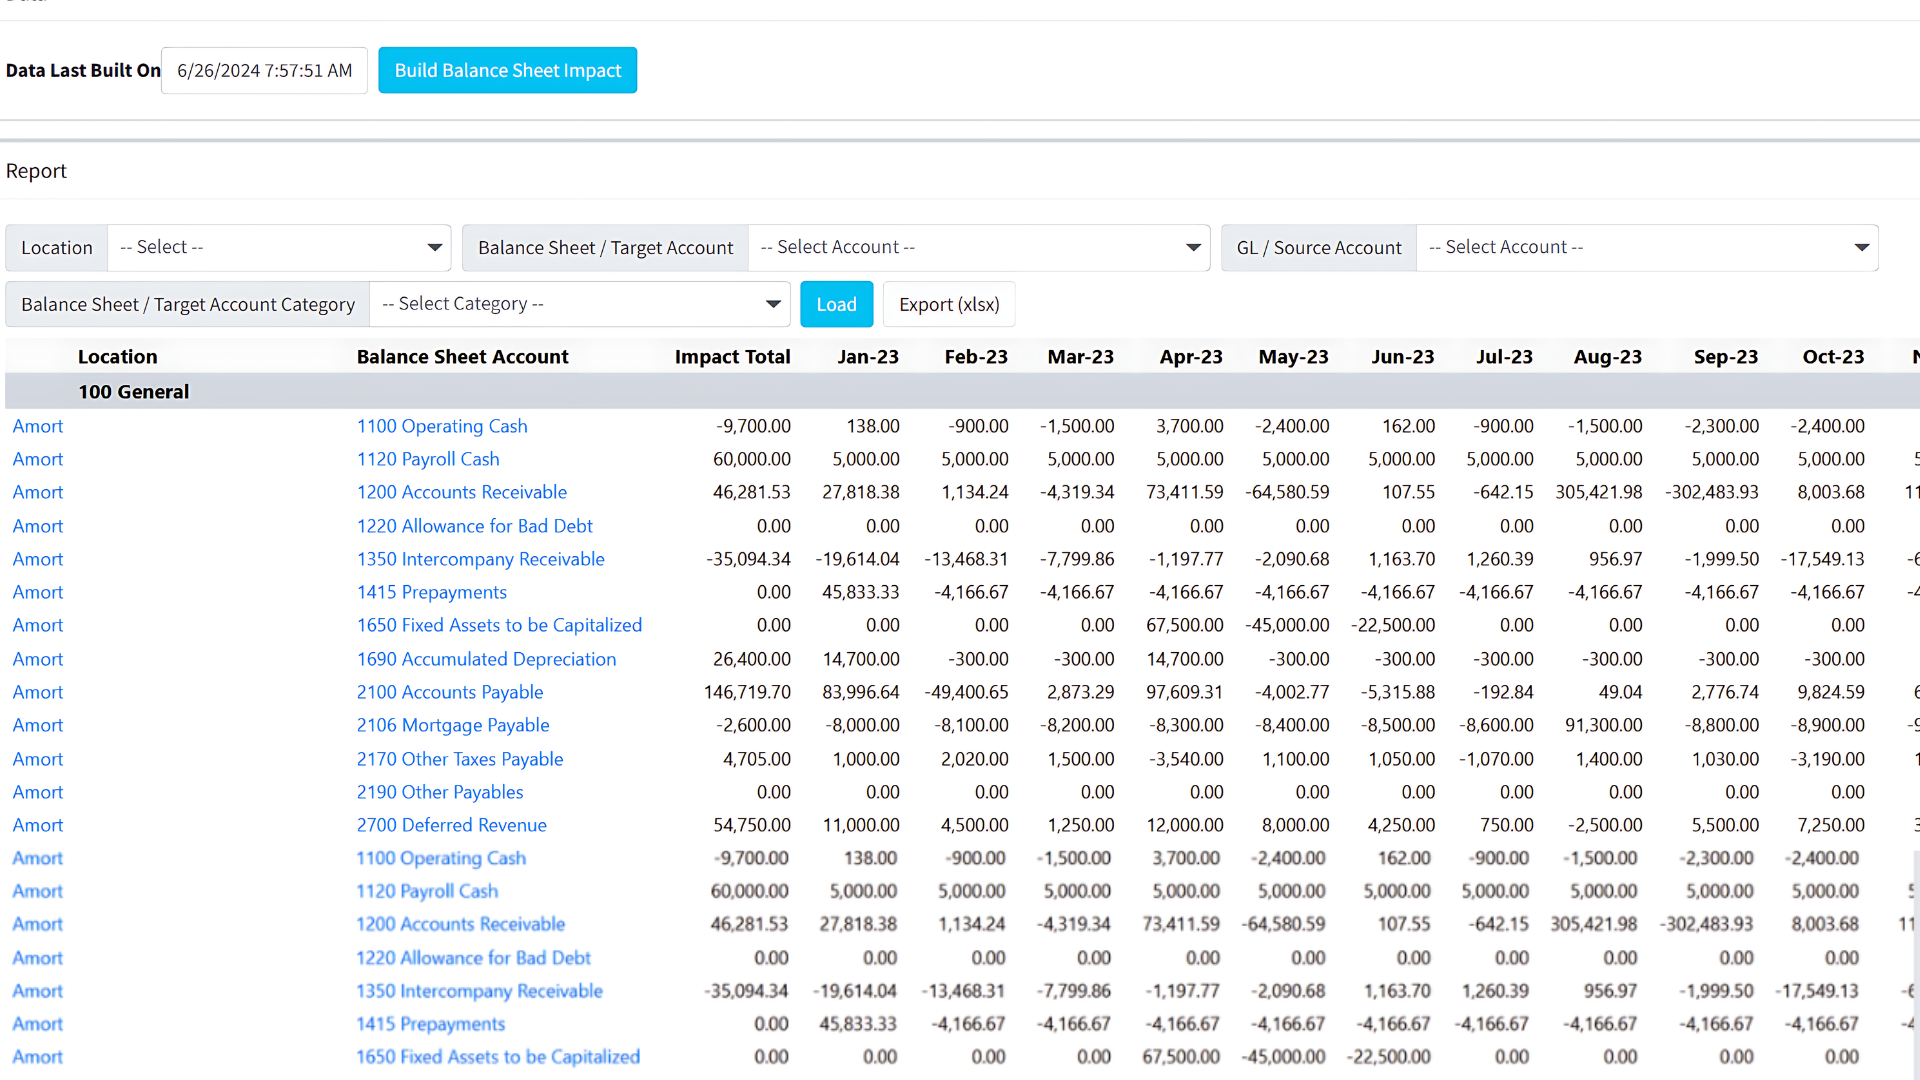This screenshot has width=1920, height=1080.
Task: Click the Amort link beside 1120 Payroll Cash
Action: point(37,459)
